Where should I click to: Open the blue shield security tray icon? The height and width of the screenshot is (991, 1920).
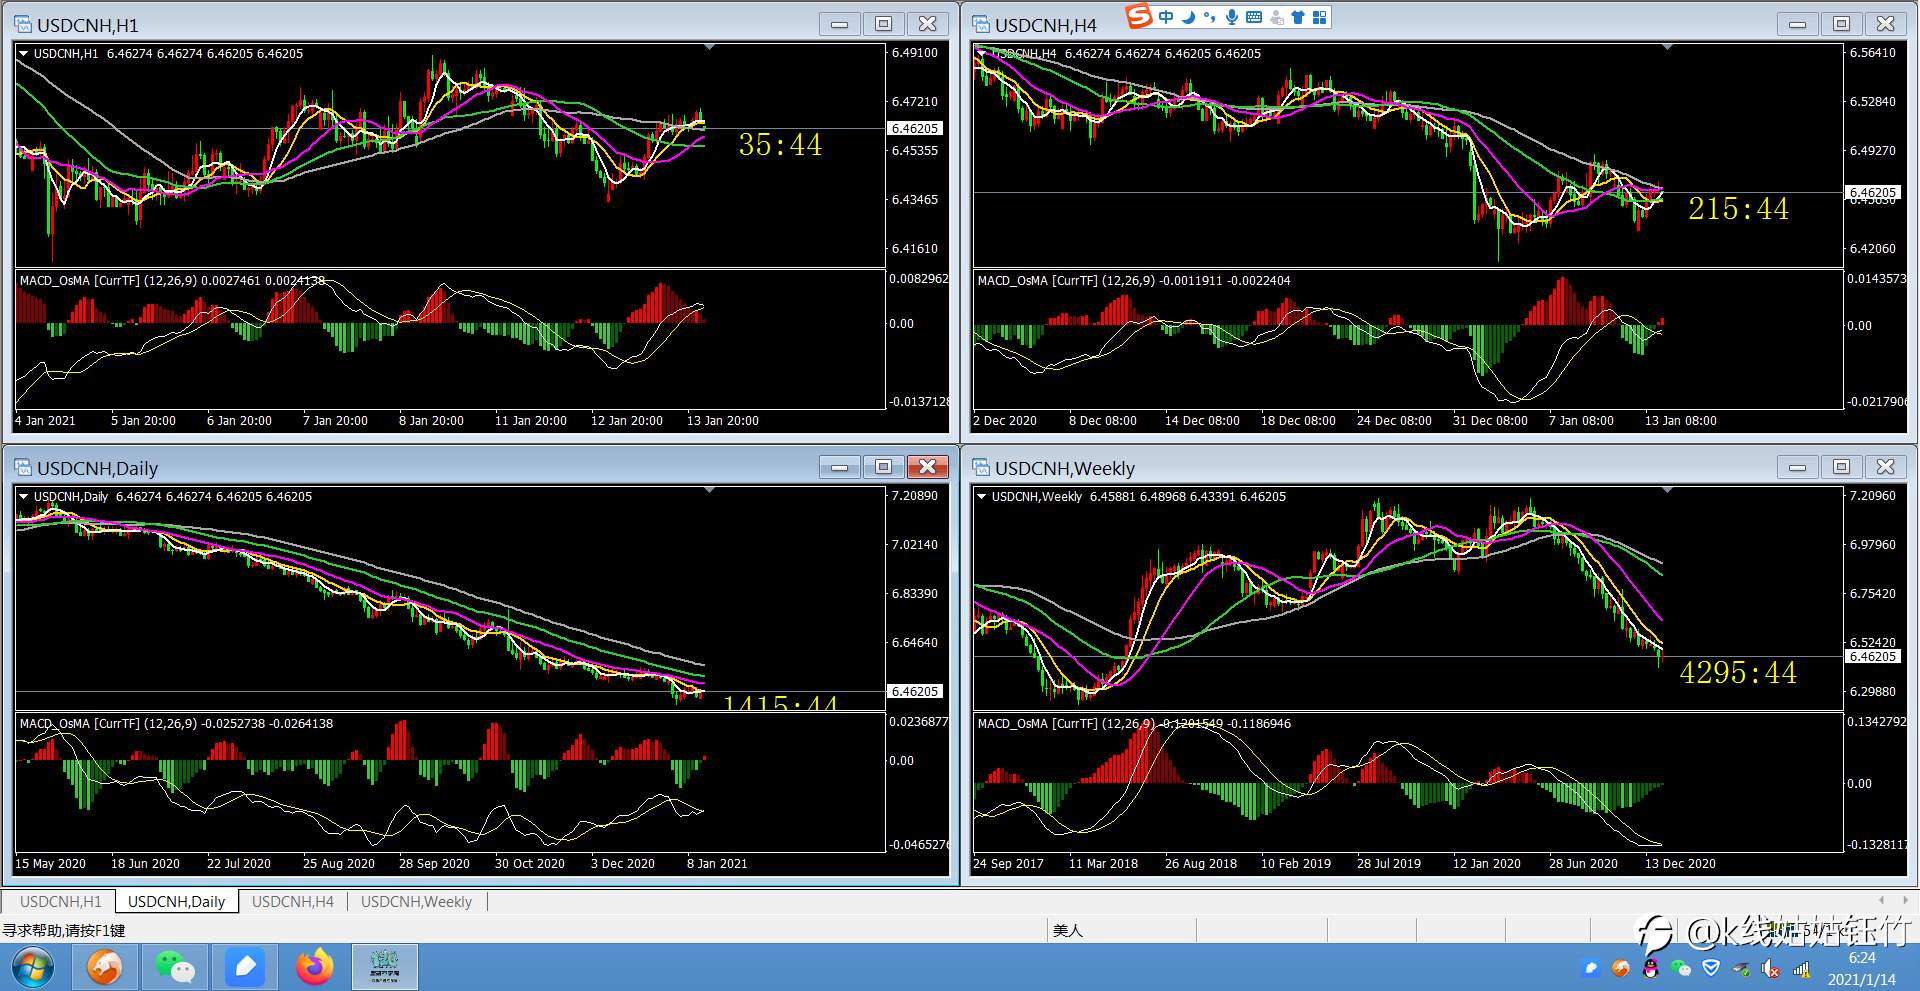(x=1711, y=968)
